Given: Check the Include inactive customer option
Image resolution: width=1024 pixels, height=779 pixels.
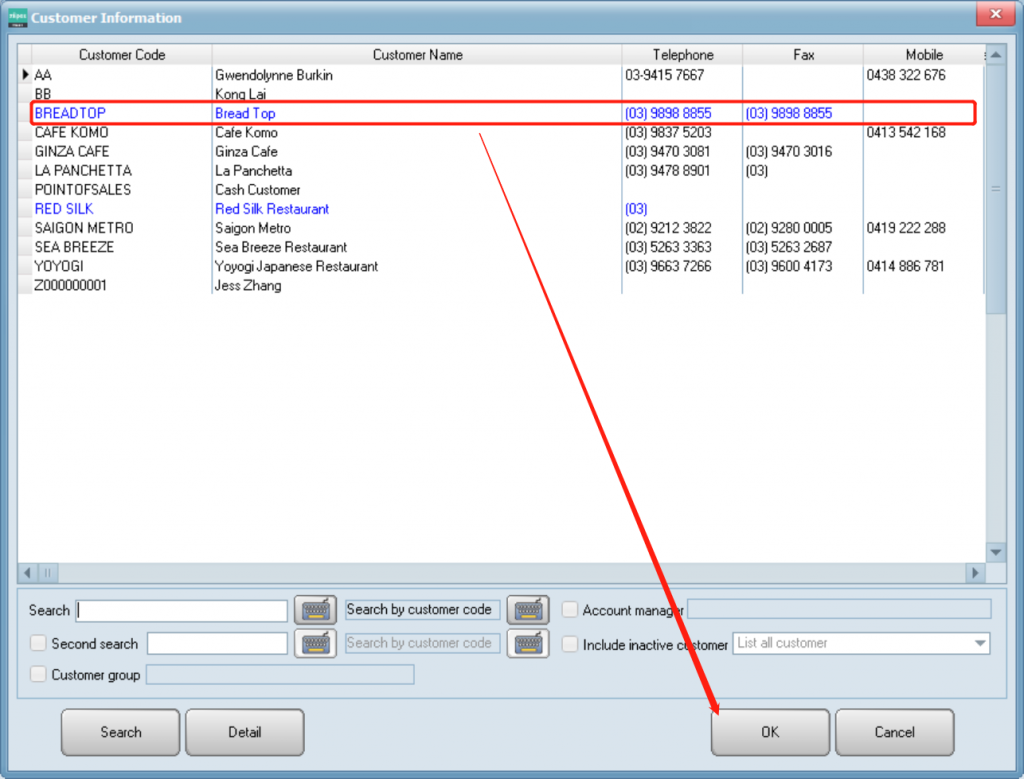Looking at the screenshot, I should point(570,644).
